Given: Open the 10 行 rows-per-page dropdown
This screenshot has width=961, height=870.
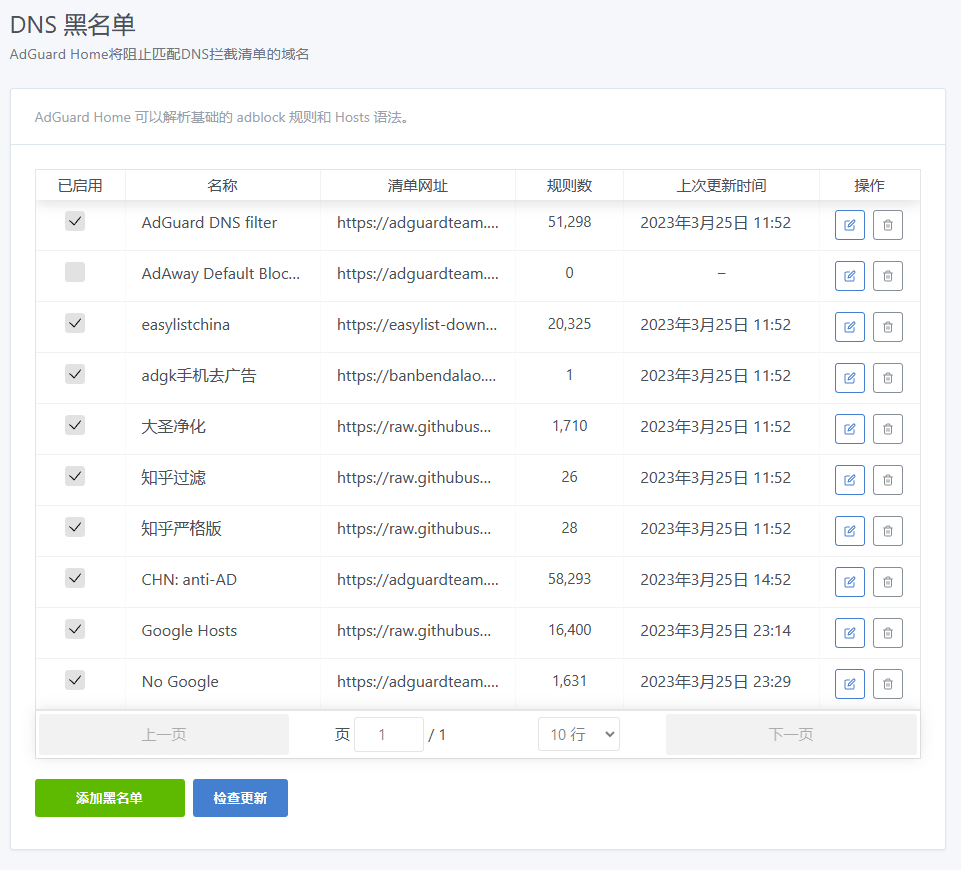Looking at the screenshot, I should click(x=578, y=735).
